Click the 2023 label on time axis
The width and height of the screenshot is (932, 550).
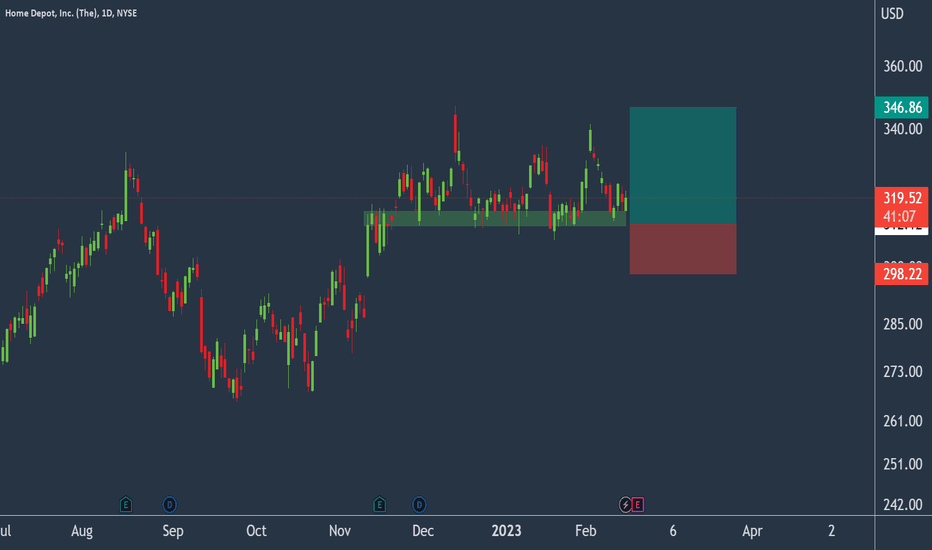(506, 531)
